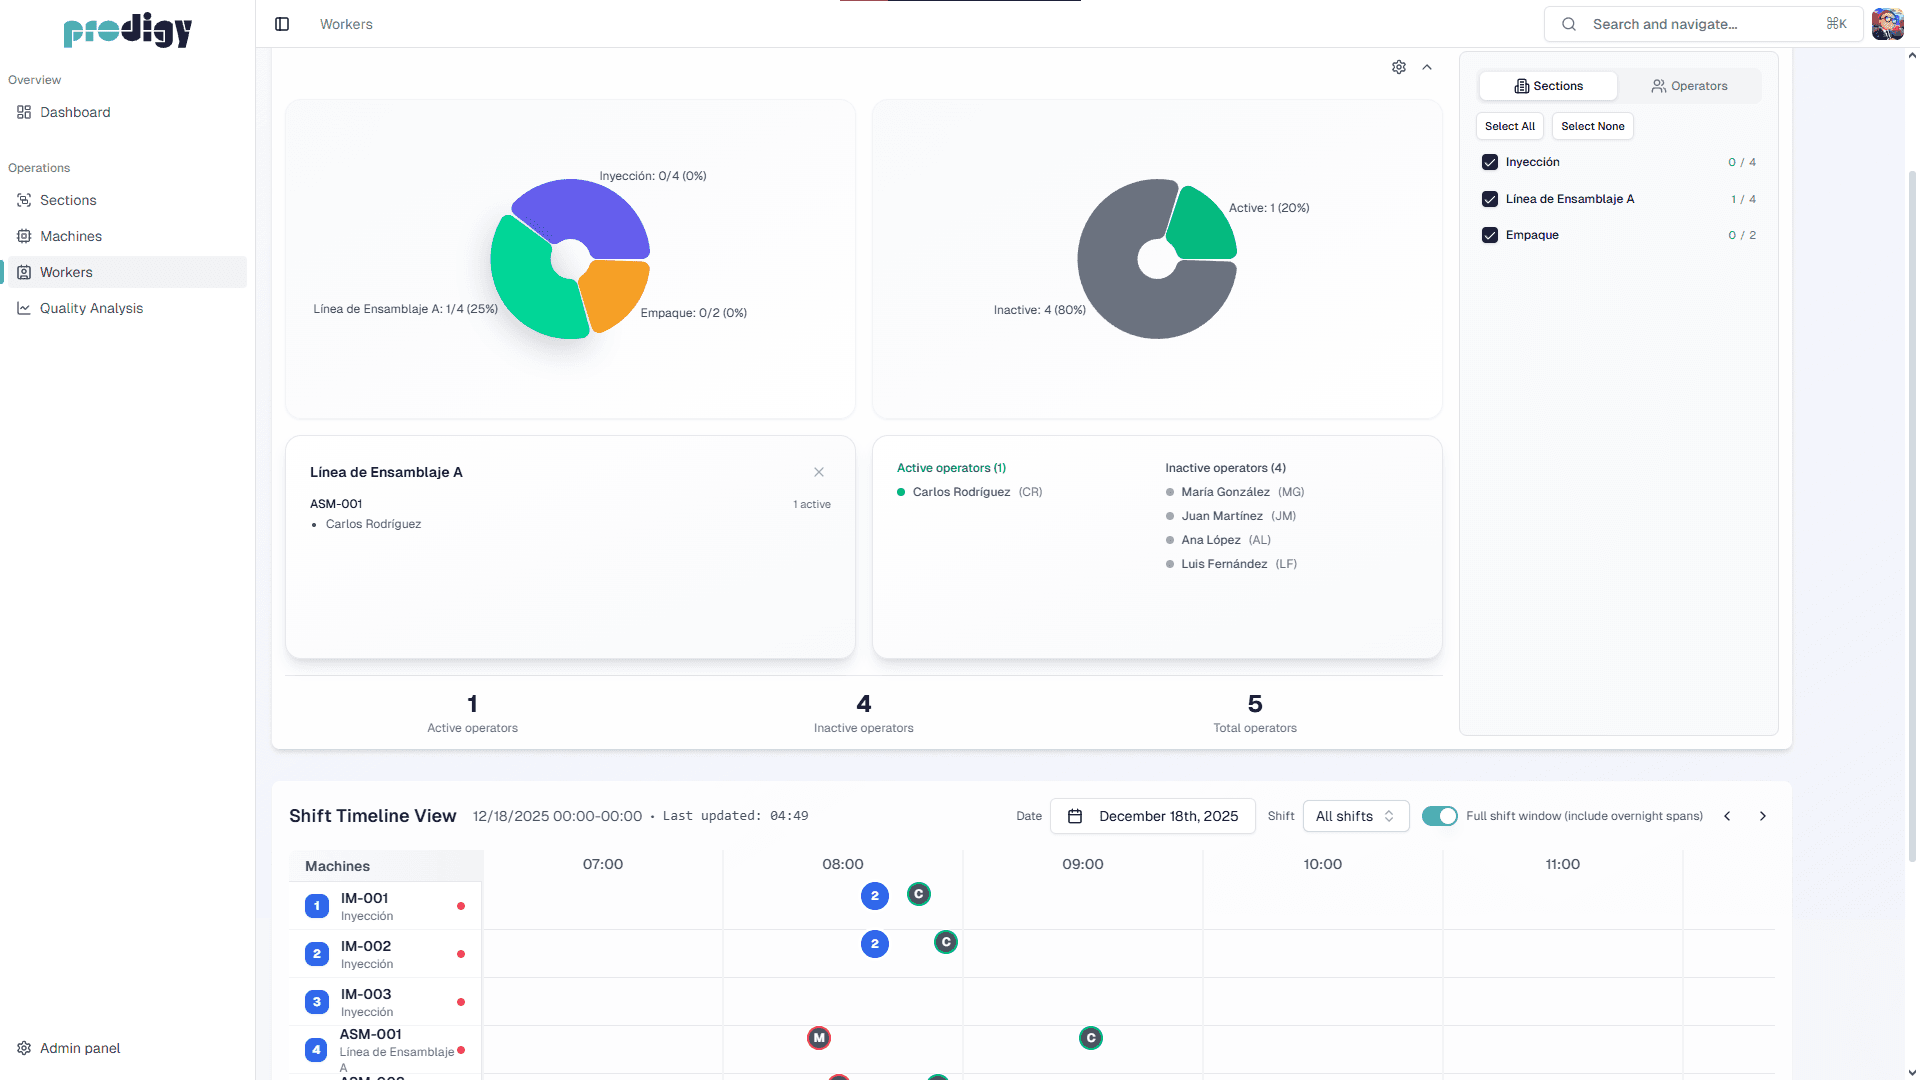Collapse the charts panel chevron
The height and width of the screenshot is (1080, 1920).
1427,67
